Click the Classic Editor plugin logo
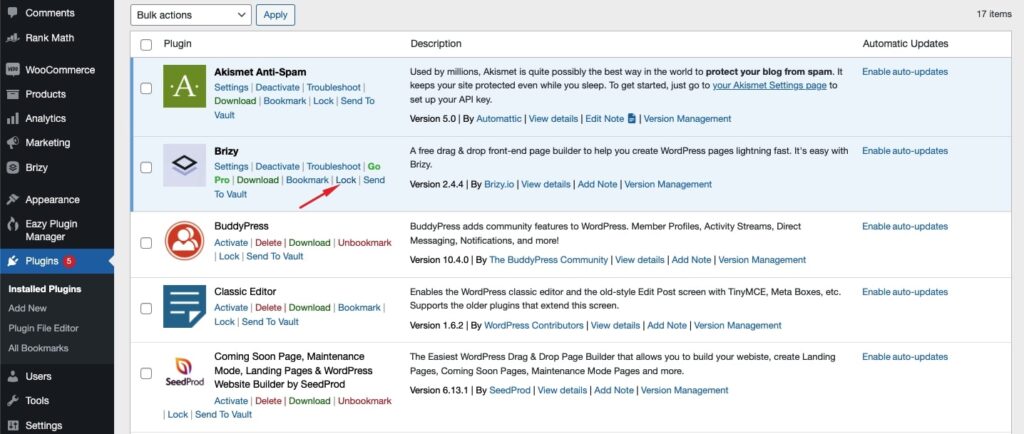Image resolution: width=1024 pixels, height=434 pixels. click(x=185, y=306)
